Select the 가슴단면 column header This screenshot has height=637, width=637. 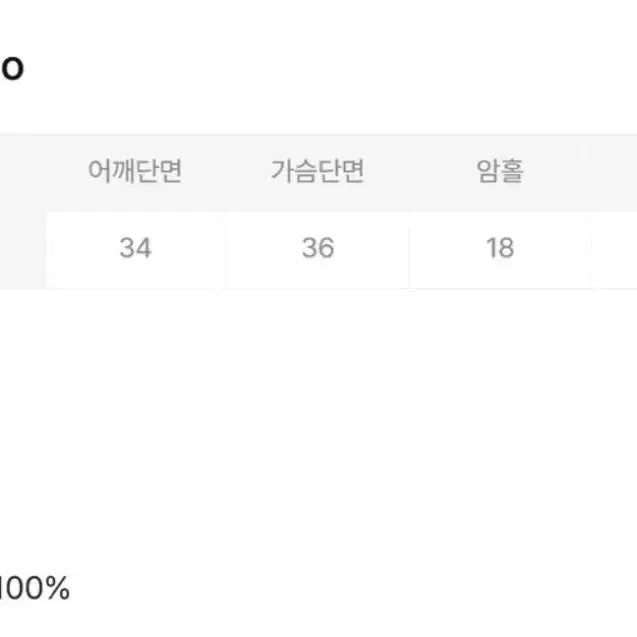tap(317, 172)
